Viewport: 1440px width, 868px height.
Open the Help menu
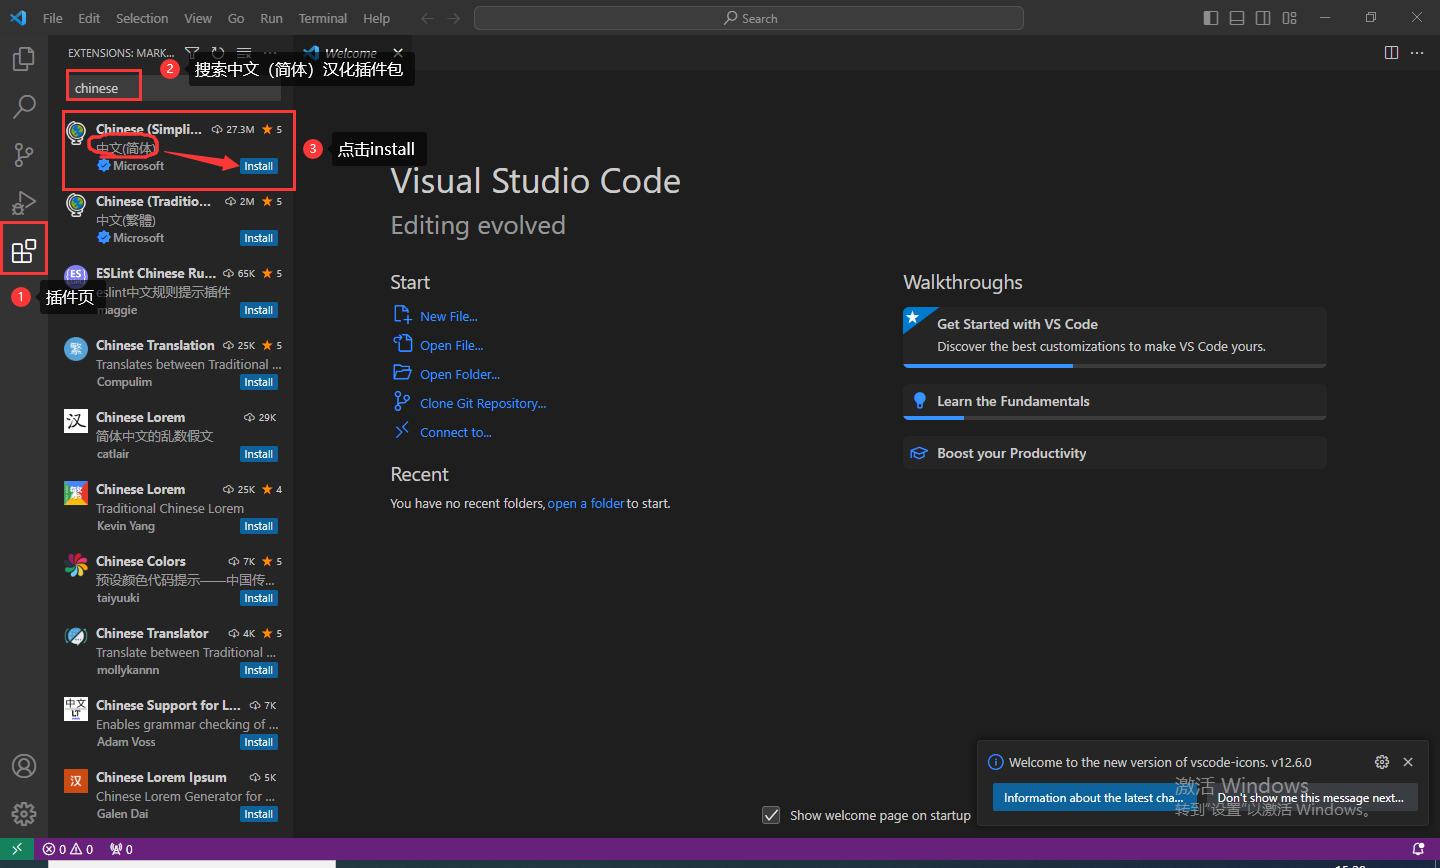tap(377, 18)
